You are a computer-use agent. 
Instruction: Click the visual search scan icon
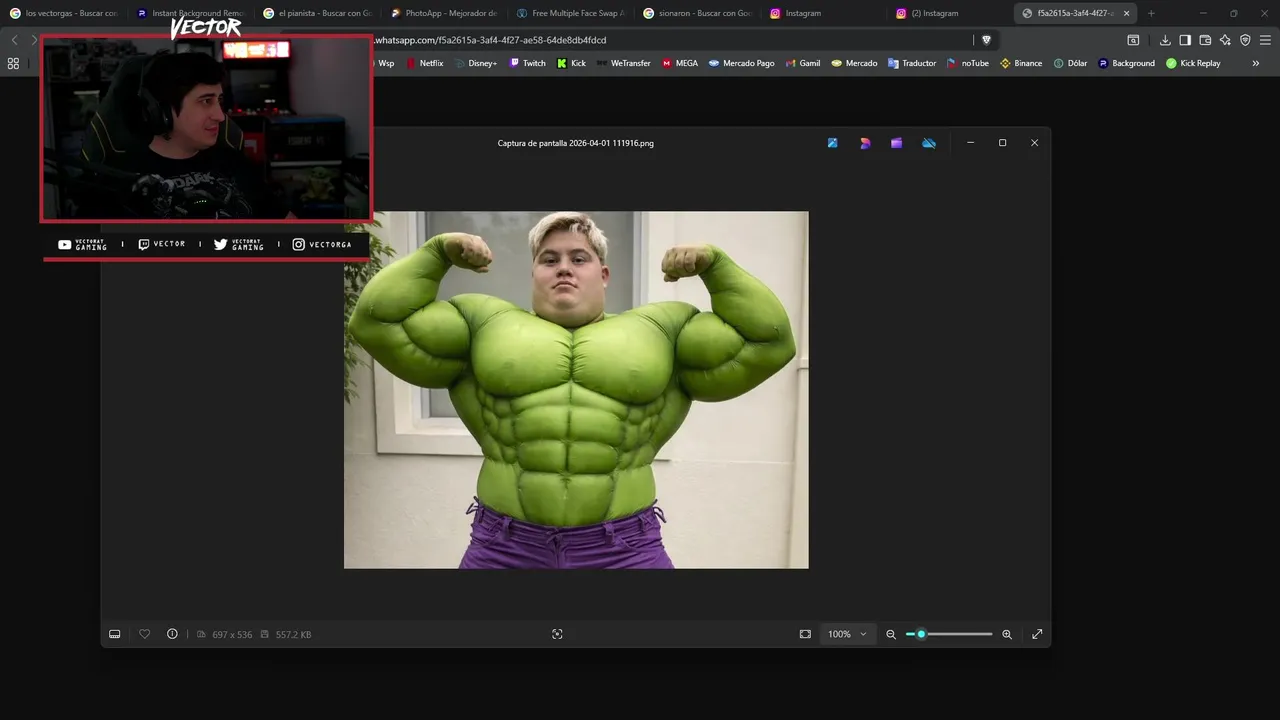(x=557, y=634)
